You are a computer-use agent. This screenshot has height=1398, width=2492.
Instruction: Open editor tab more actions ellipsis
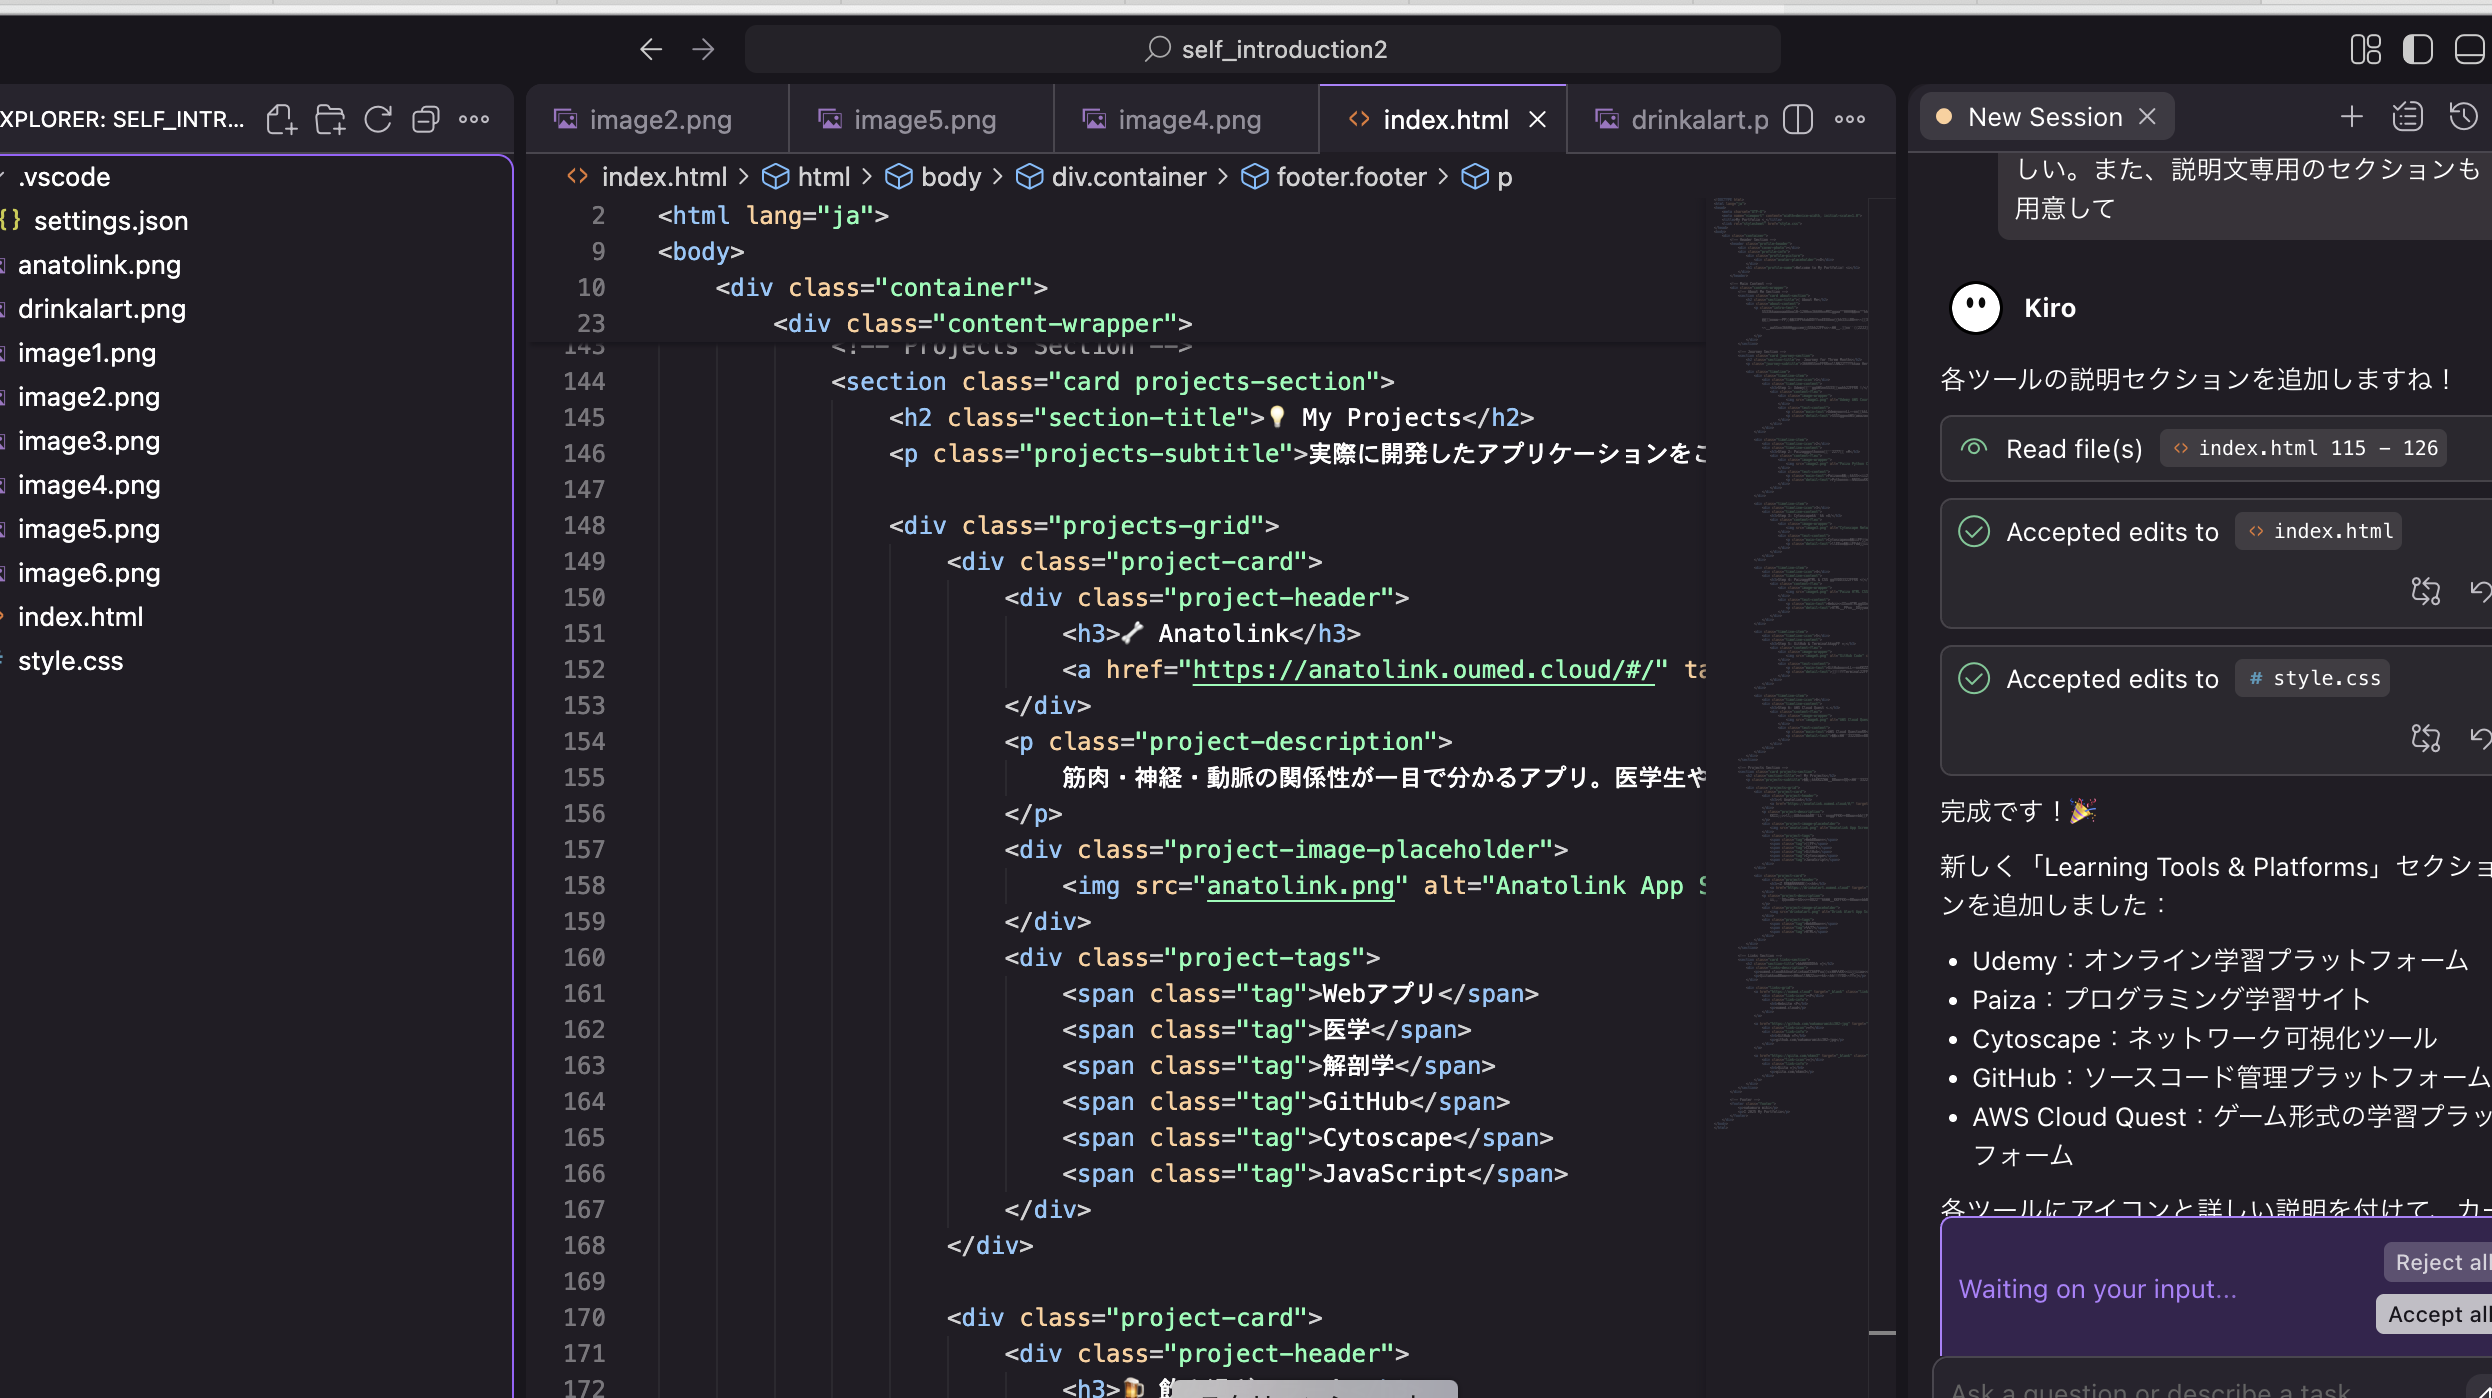point(1850,120)
